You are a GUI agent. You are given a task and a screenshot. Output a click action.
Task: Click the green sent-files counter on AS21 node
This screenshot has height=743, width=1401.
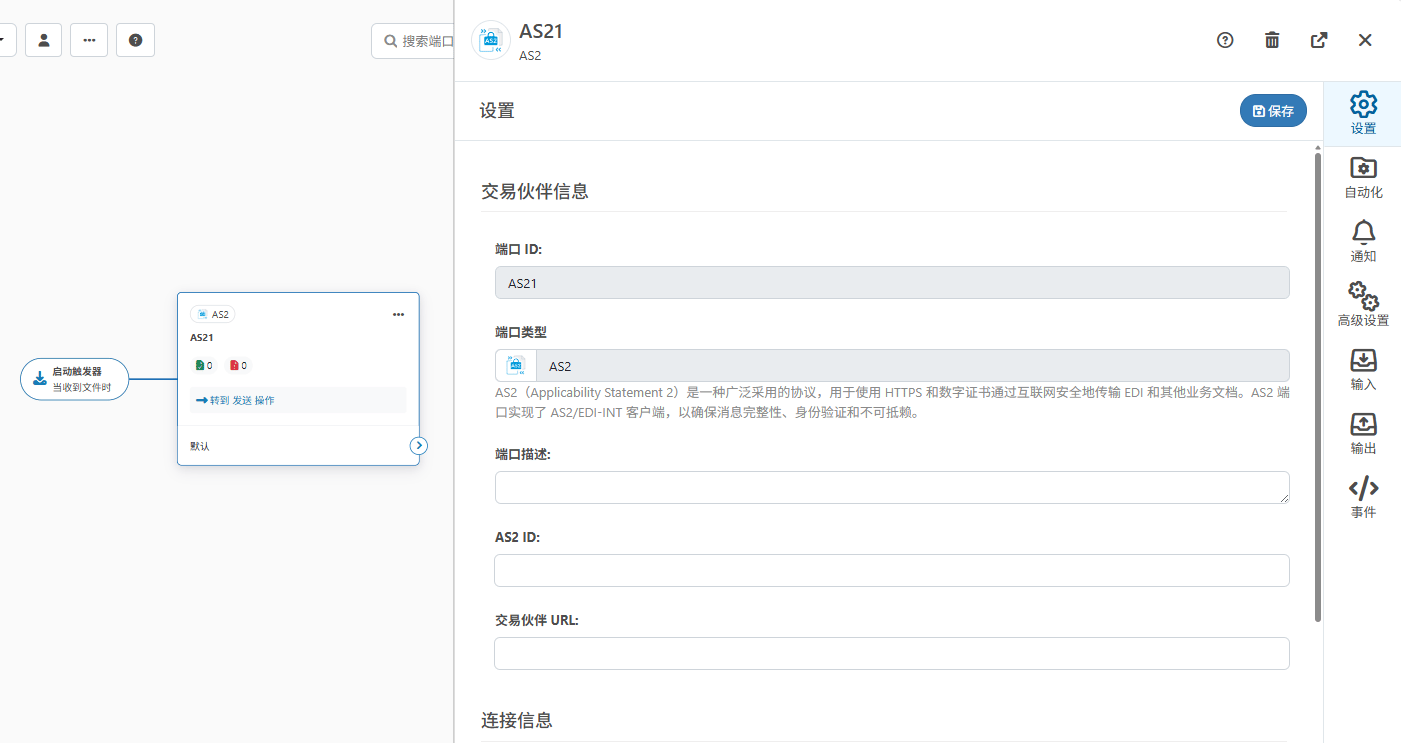[x=204, y=366]
